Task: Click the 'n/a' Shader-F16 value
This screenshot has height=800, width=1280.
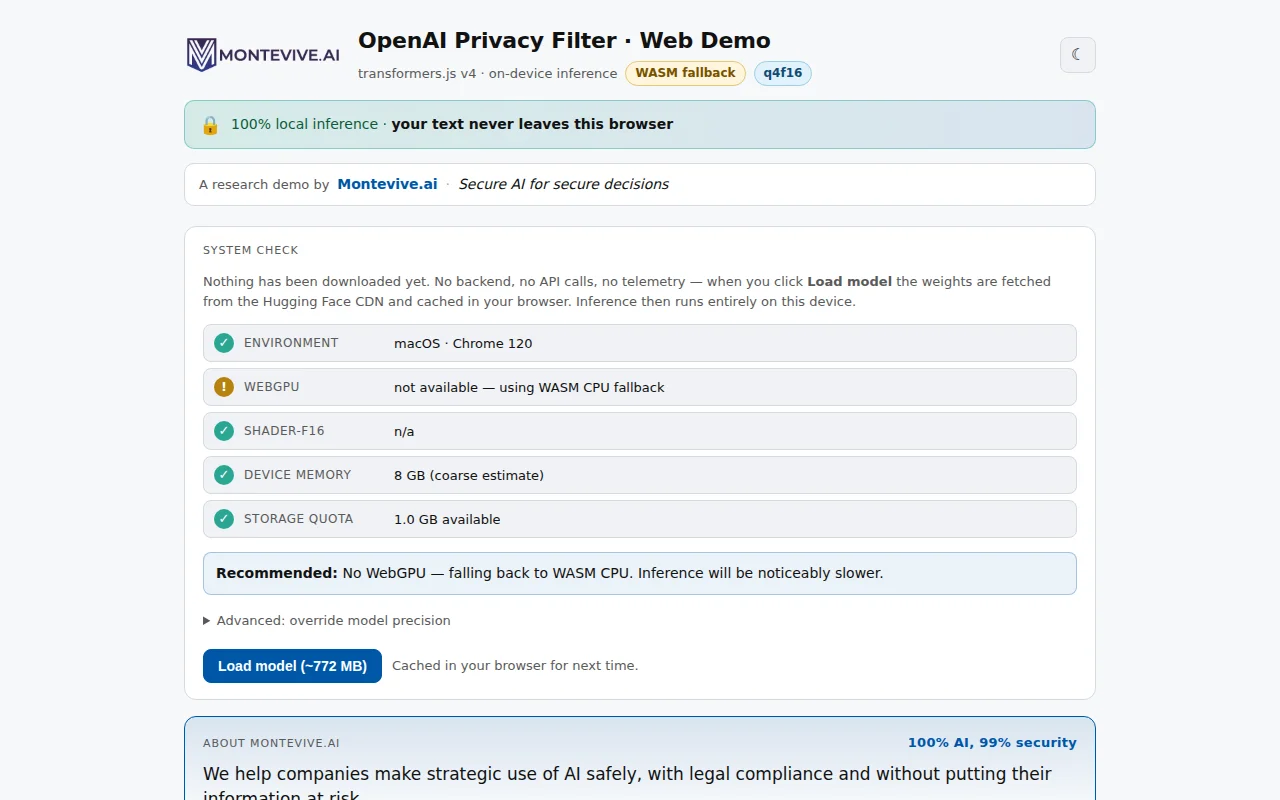Action: 404,431
